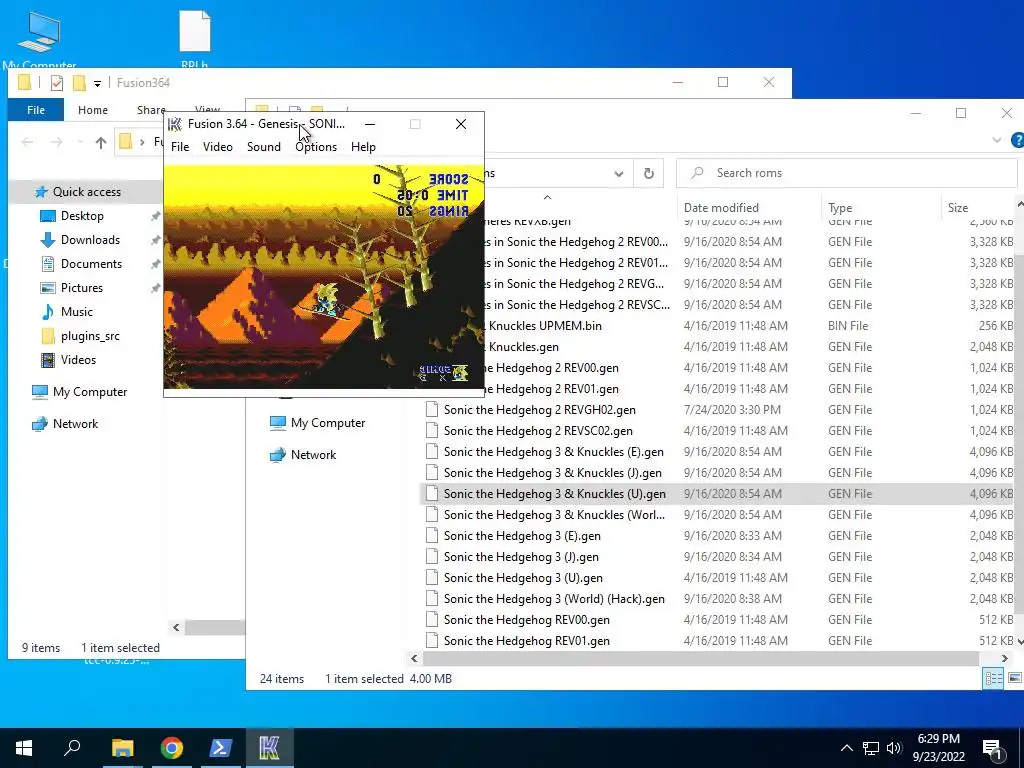The width and height of the screenshot is (1024, 768).
Task: Open the volume control in system tray
Action: 894,748
